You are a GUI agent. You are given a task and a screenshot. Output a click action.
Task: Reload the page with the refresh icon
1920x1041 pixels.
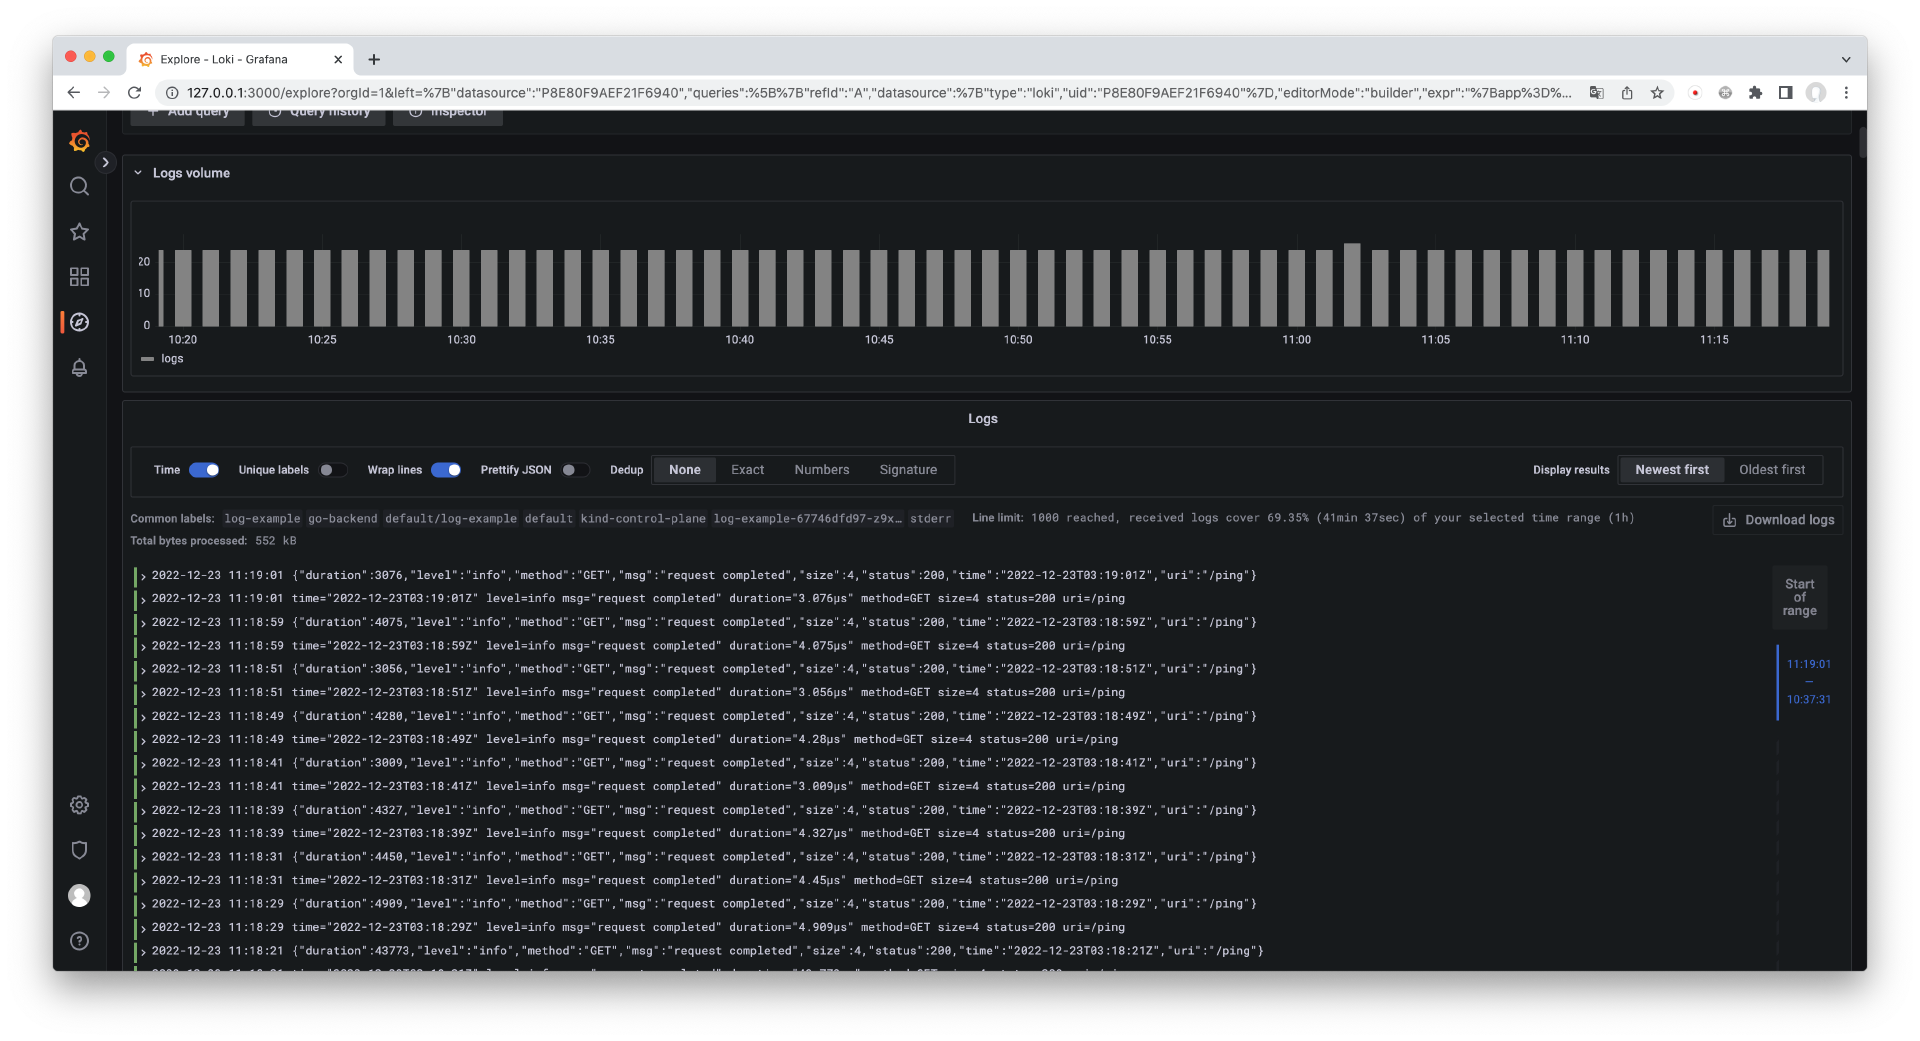pyautogui.click(x=134, y=92)
